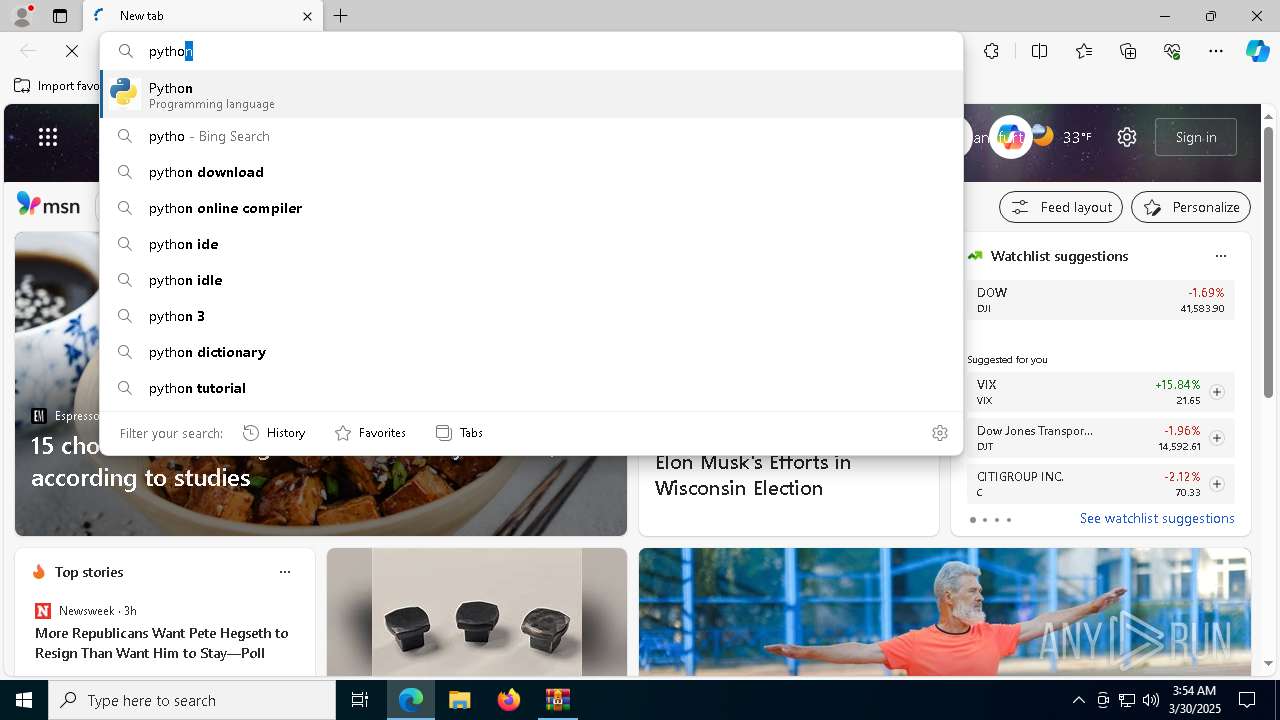Toggle Split screen view
Viewport: 1280px width, 720px height.
click(1039, 51)
